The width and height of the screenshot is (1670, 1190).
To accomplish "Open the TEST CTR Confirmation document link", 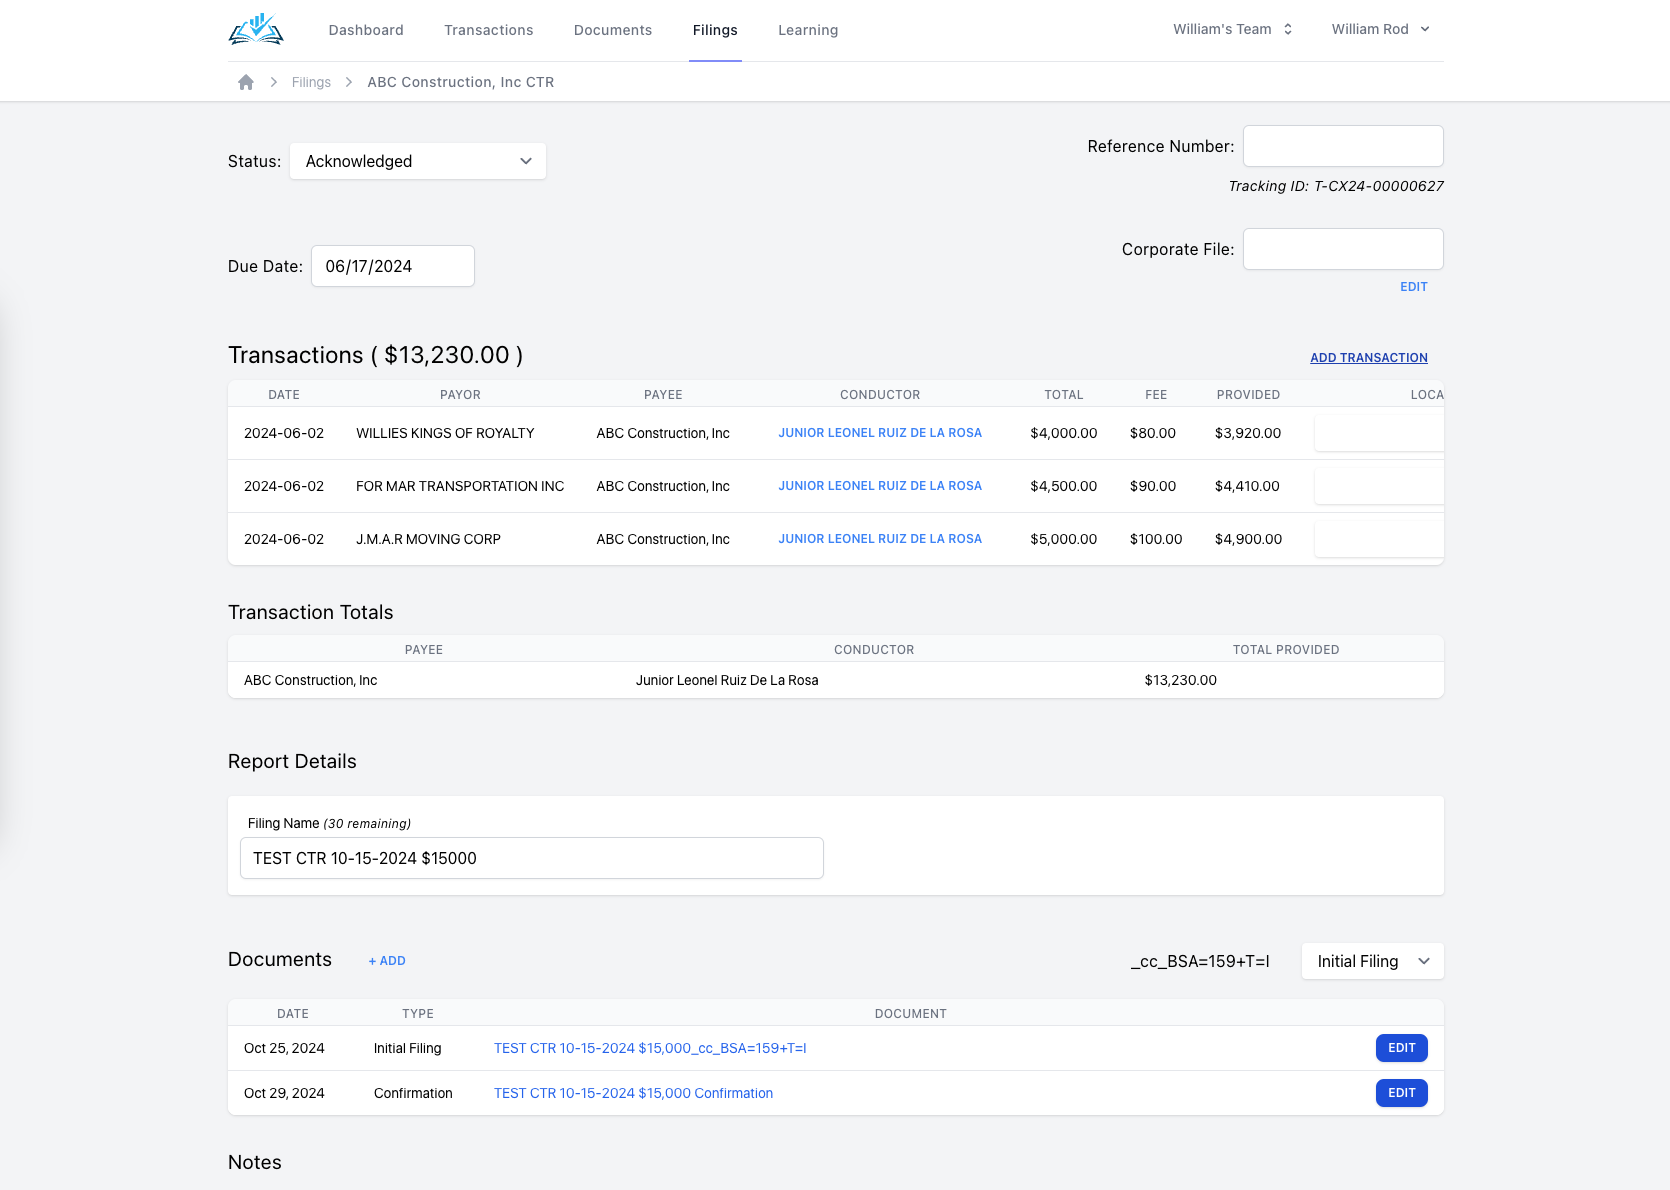I will 633,1093.
